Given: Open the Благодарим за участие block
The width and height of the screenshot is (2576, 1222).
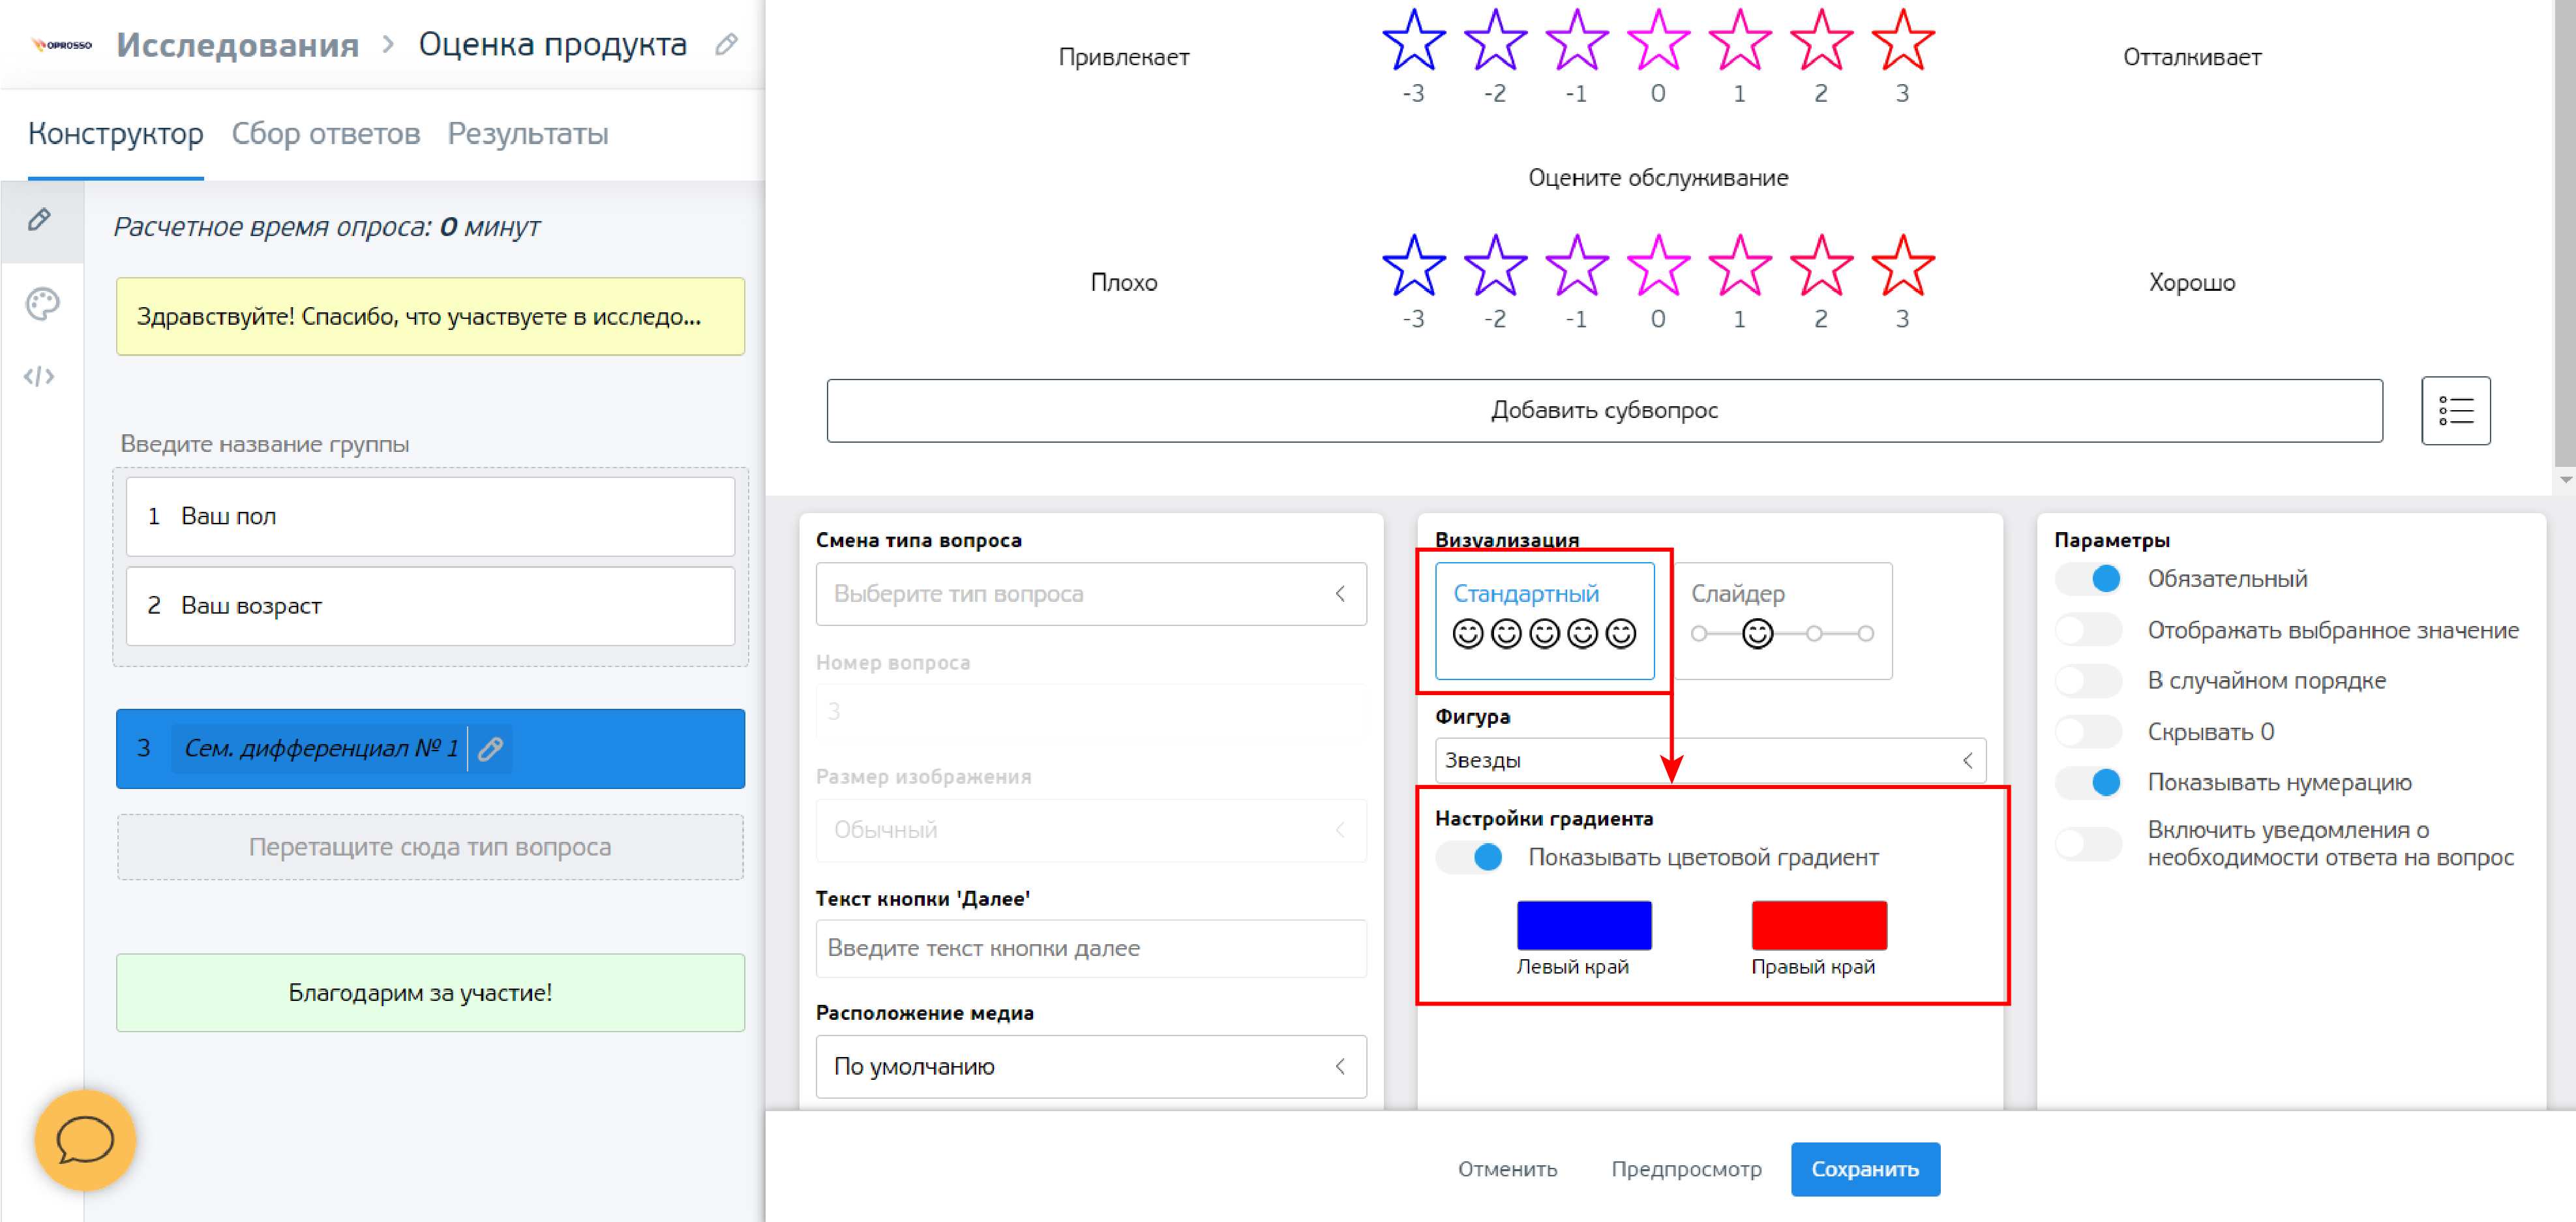Looking at the screenshot, I should [430, 993].
